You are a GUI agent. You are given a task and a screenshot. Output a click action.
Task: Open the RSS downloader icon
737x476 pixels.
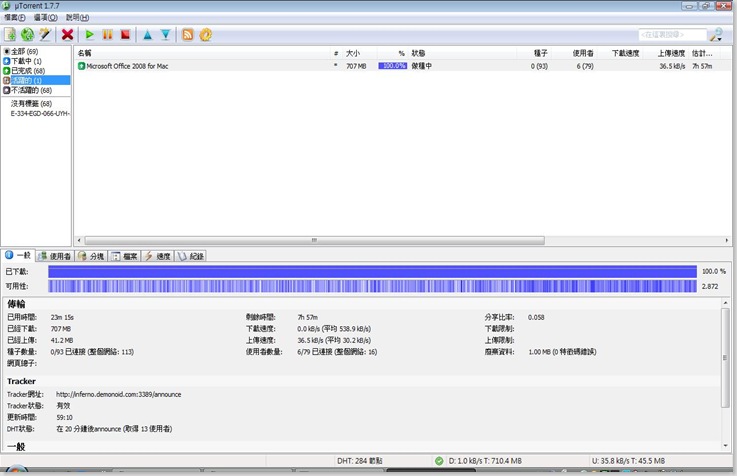coord(188,34)
